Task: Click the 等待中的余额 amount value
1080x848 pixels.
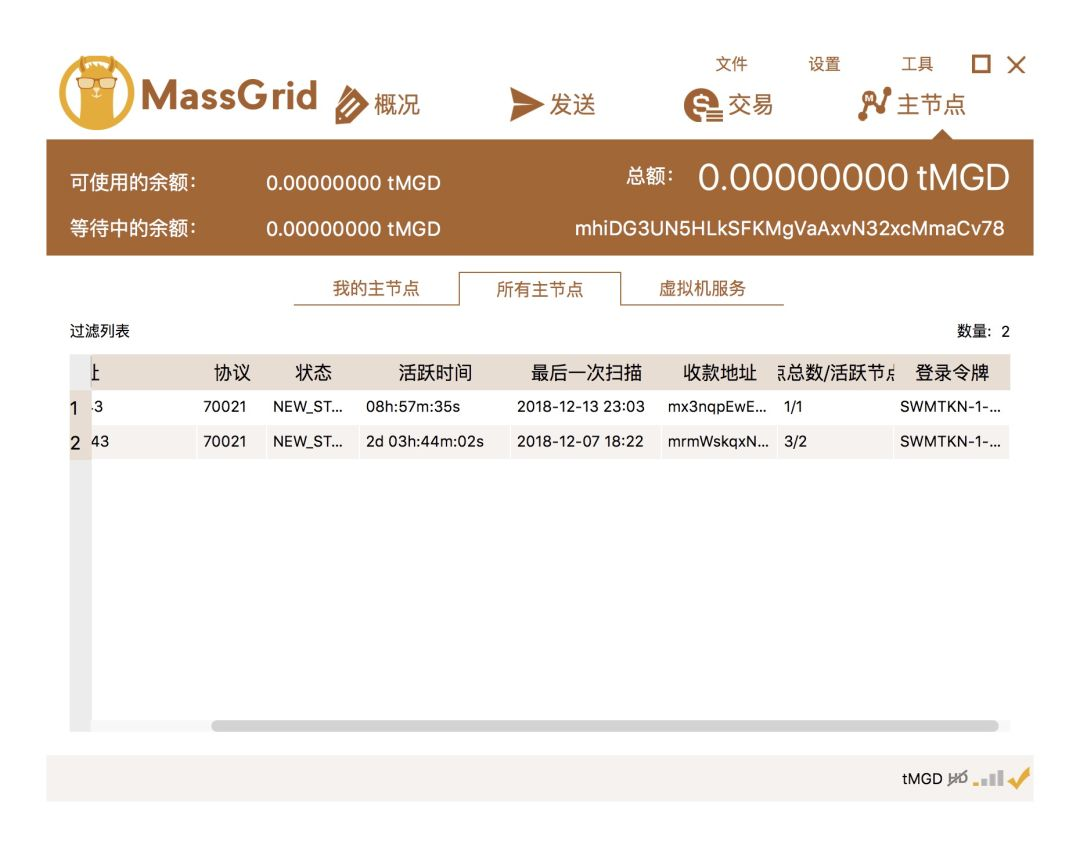Action: [x=353, y=229]
